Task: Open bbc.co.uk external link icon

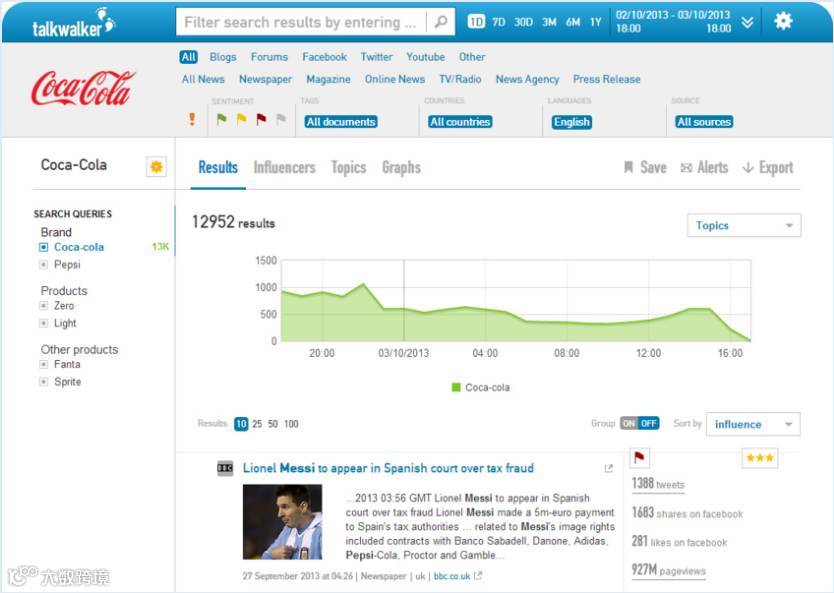Action: click(x=478, y=575)
